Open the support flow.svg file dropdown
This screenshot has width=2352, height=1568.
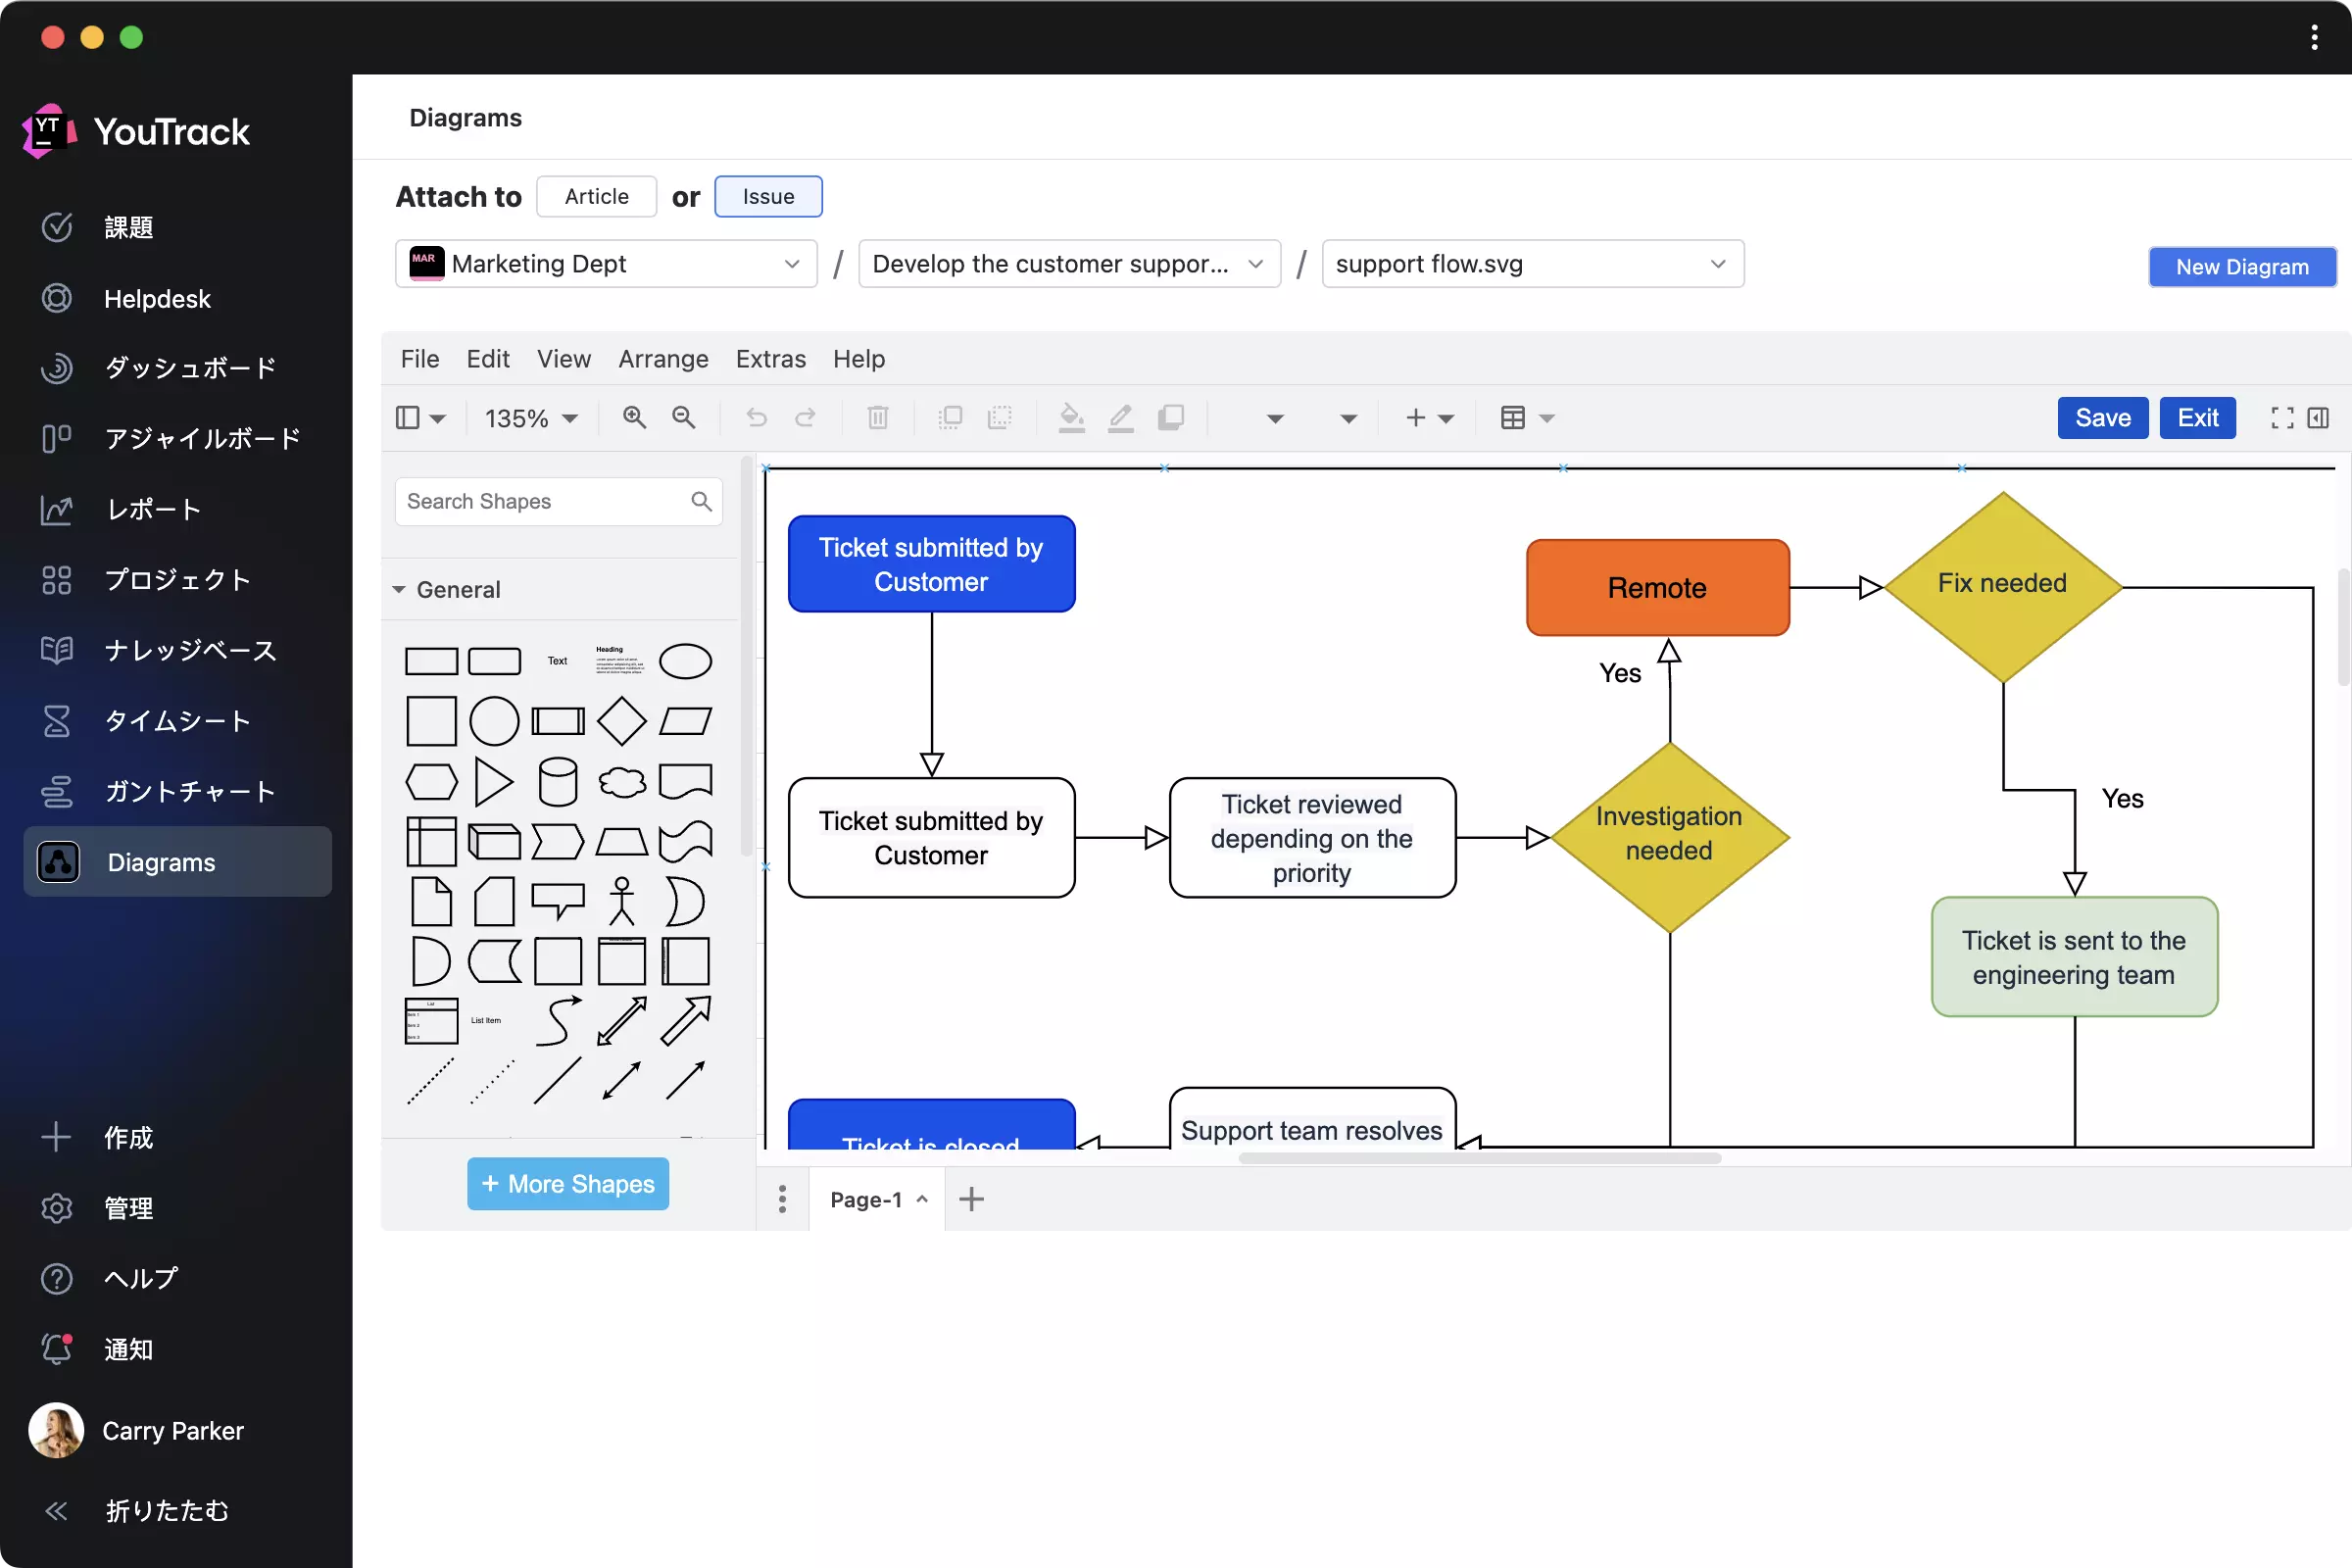point(1532,264)
